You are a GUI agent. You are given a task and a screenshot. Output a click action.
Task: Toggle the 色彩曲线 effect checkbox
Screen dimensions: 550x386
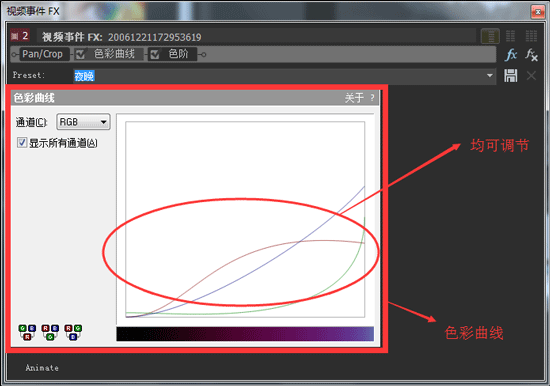click(x=80, y=54)
